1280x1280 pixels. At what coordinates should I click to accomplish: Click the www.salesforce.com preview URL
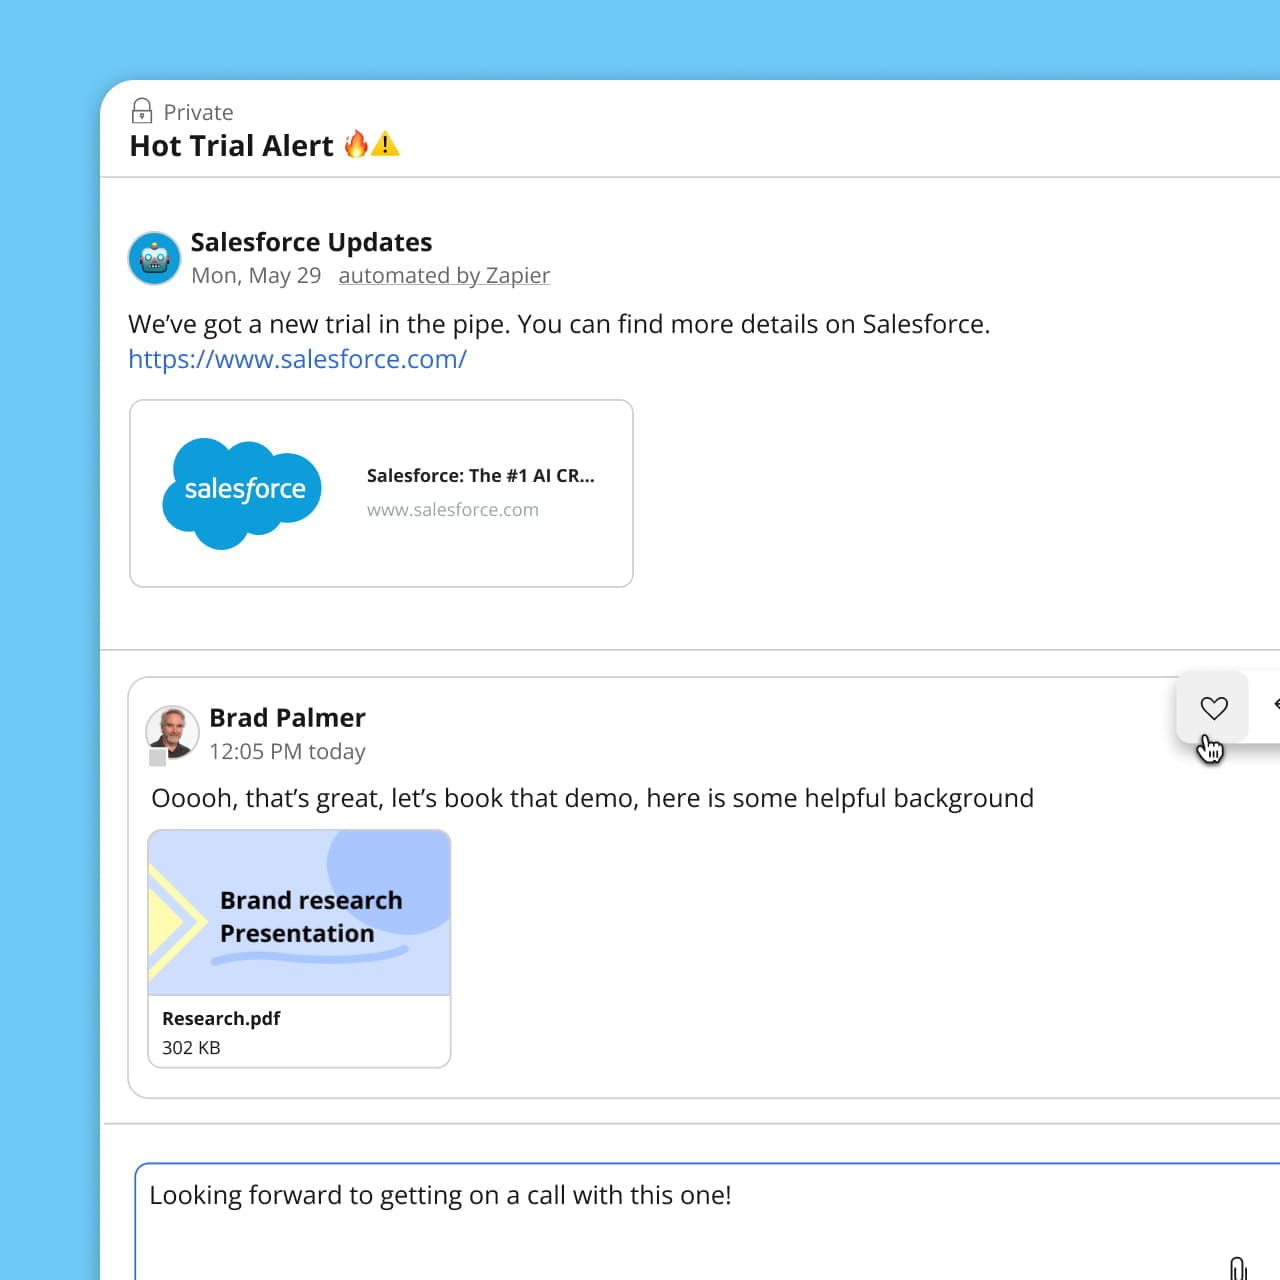[x=452, y=510]
